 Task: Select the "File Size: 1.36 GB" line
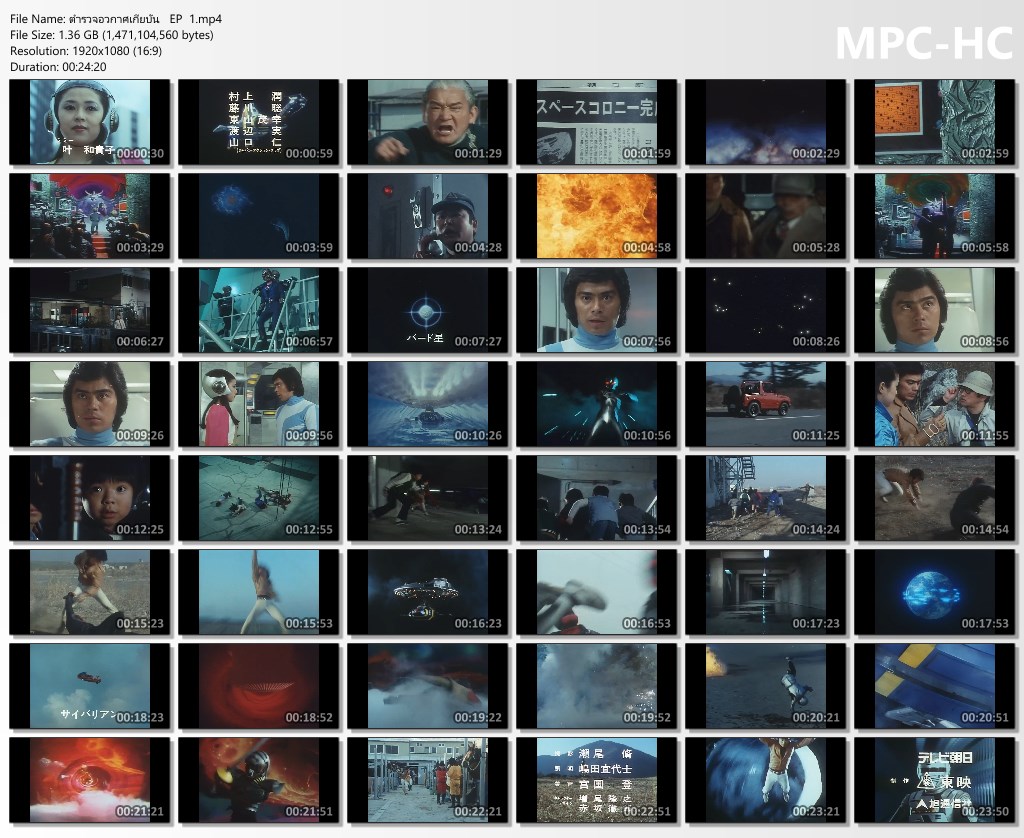[x=112, y=35]
